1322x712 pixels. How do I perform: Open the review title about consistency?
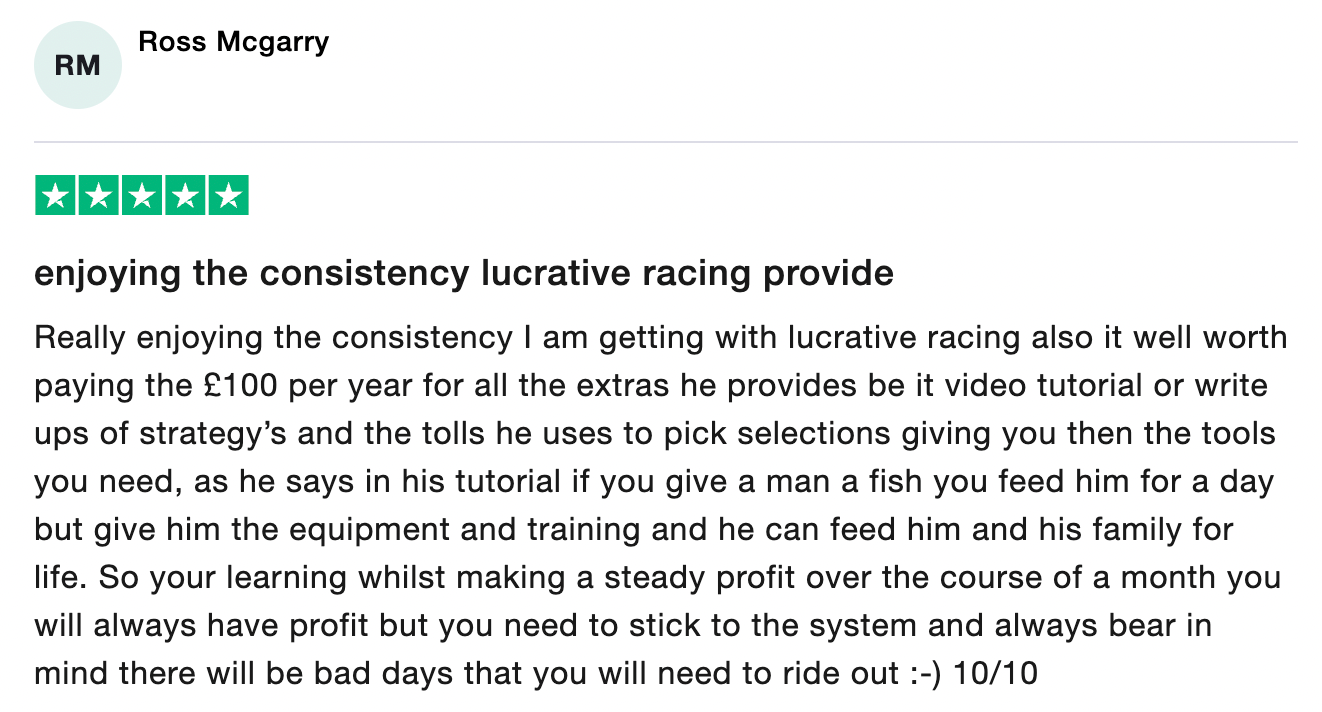click(x=464, y=273)
